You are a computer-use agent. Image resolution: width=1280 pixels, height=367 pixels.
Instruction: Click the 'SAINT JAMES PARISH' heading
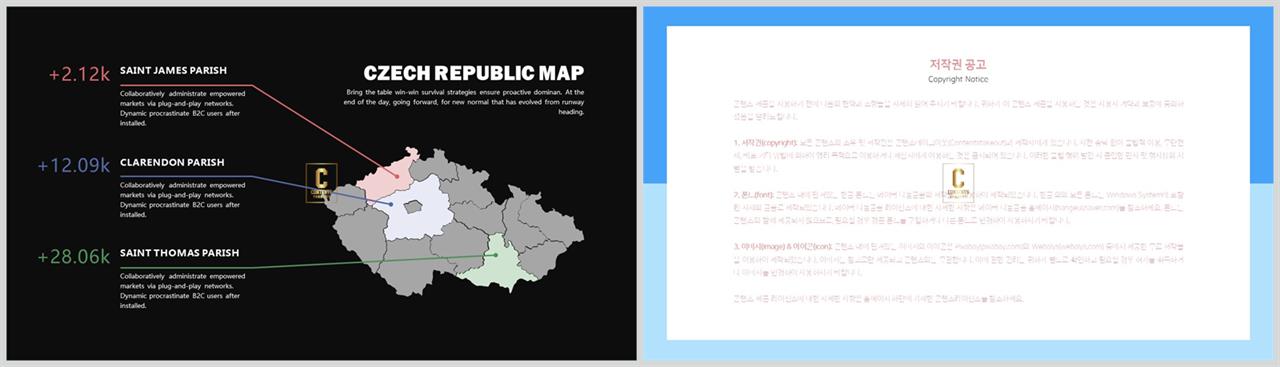pos(173,71)
